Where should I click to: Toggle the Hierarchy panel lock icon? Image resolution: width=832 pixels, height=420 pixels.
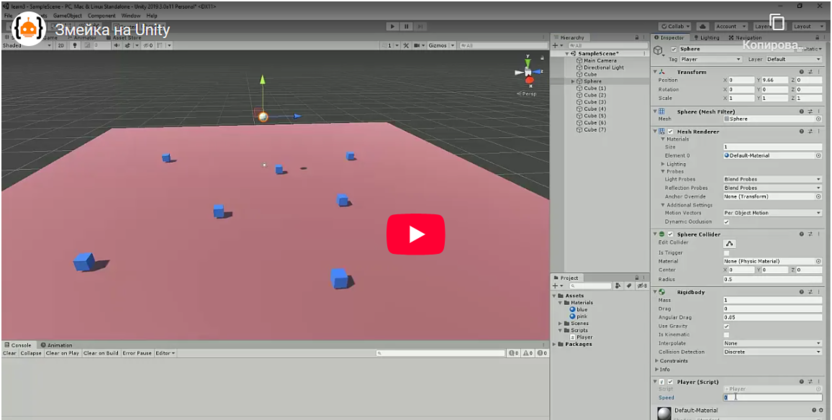637,38
